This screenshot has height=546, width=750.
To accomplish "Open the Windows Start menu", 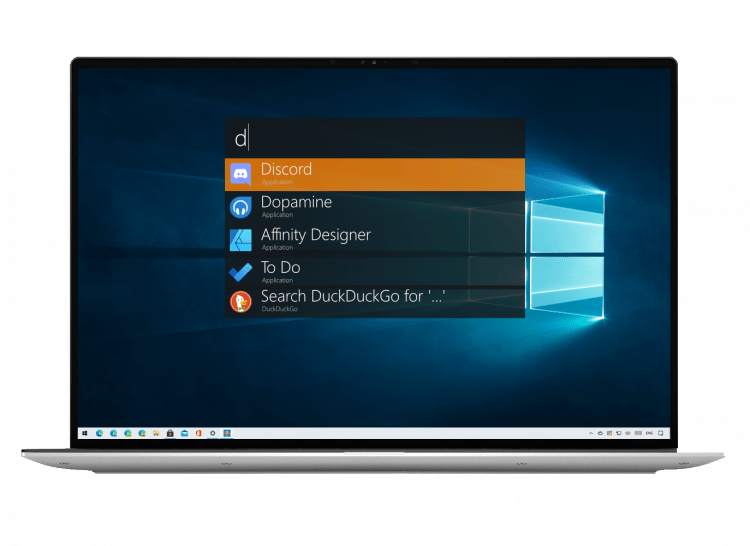I will 85,433.
